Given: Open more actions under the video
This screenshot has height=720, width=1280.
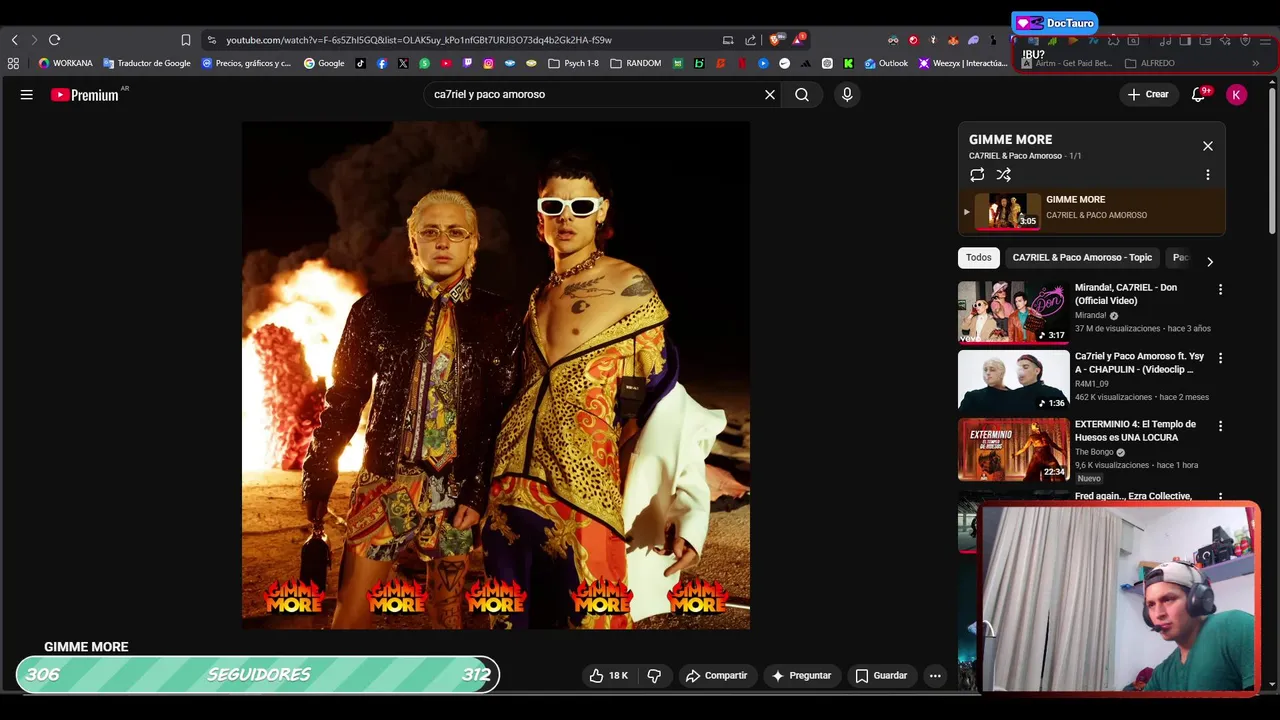Looking at the screenshot, I should pos(935,676).
